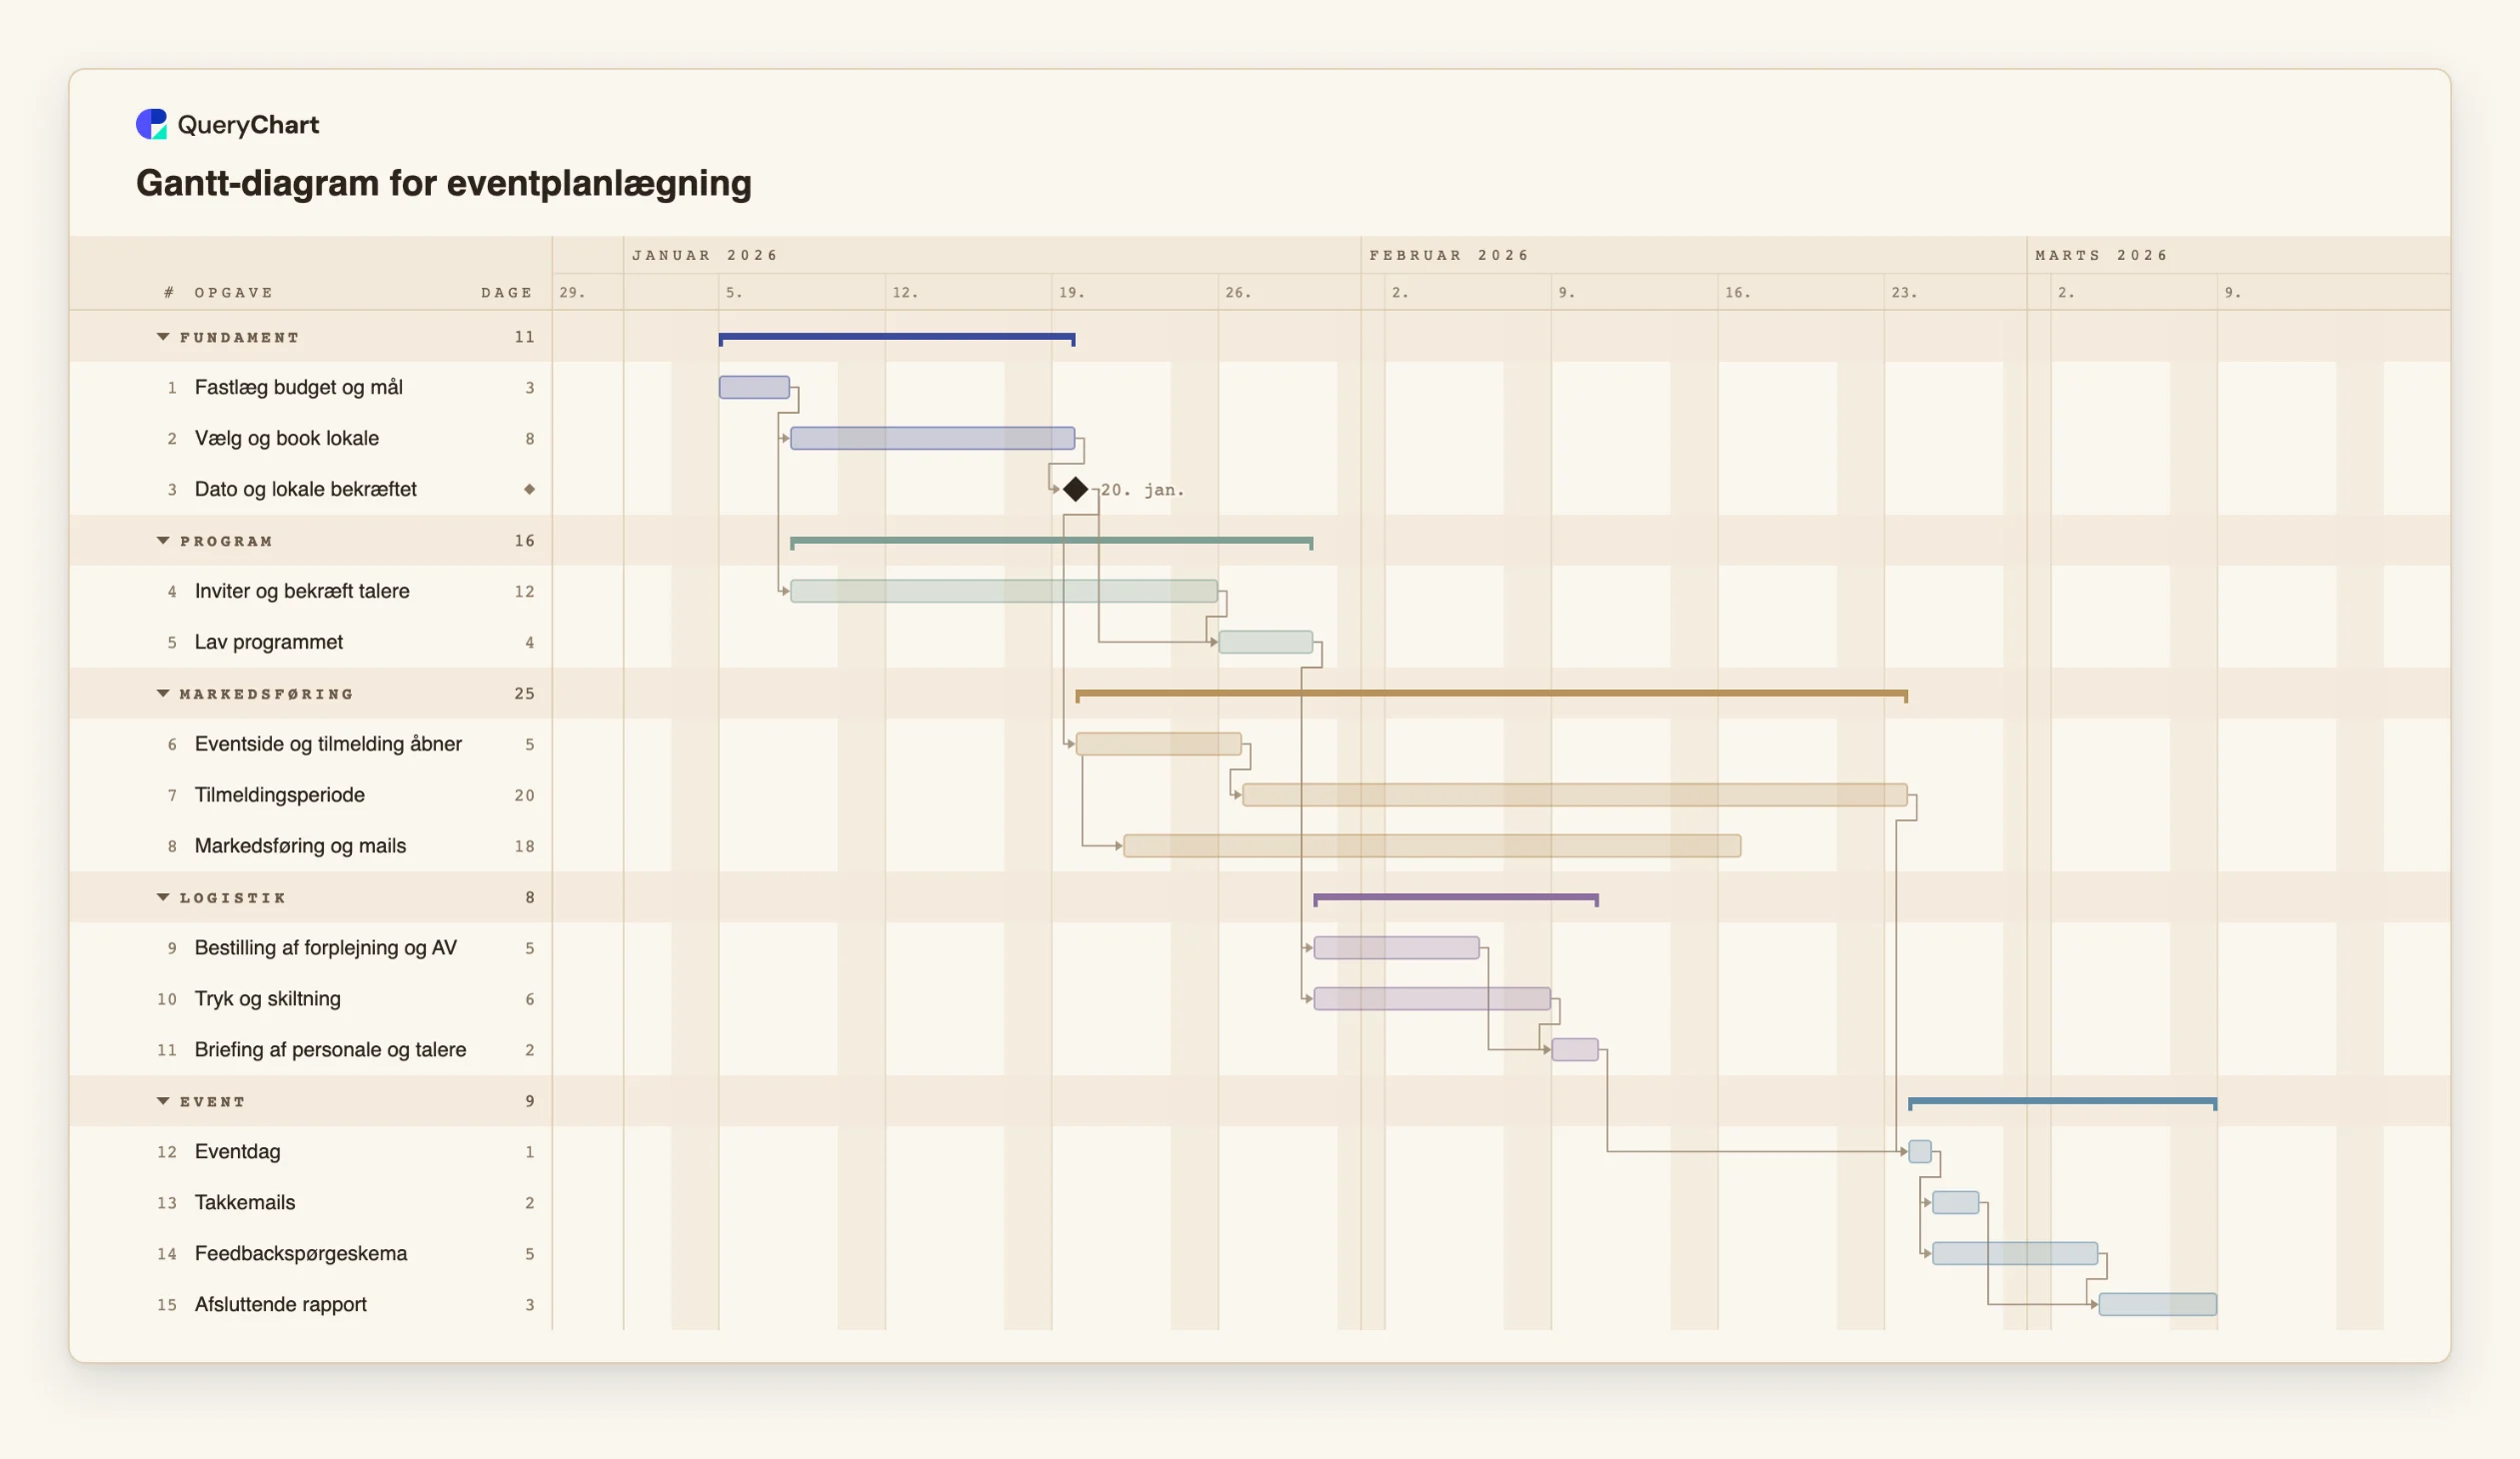Select the Lav programmet bar
The height and width of the screenshot is (1459, 2520).
coord(1265,642)
